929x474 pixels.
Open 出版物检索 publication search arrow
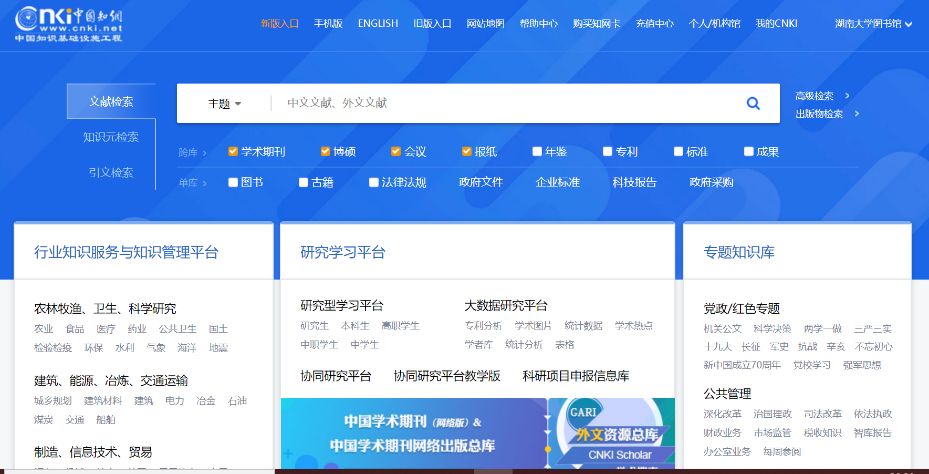[x=857, y=113]
